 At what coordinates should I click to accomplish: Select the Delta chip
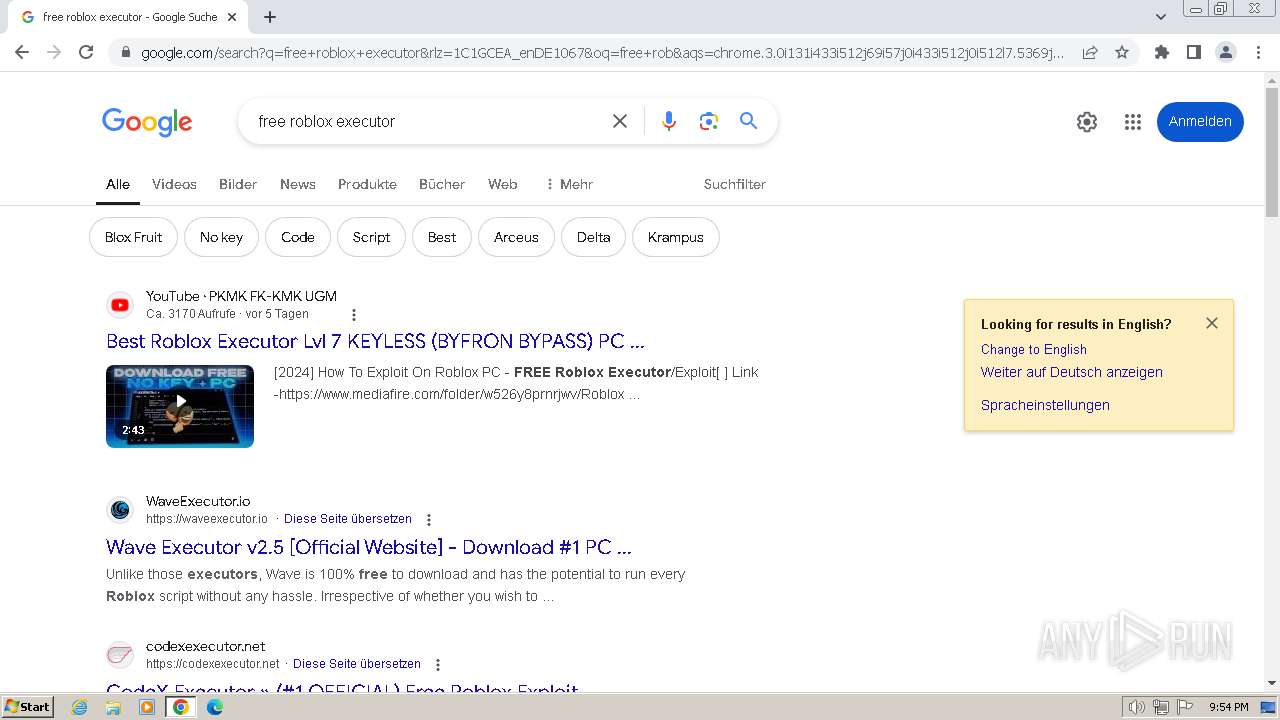pos(593,237)
